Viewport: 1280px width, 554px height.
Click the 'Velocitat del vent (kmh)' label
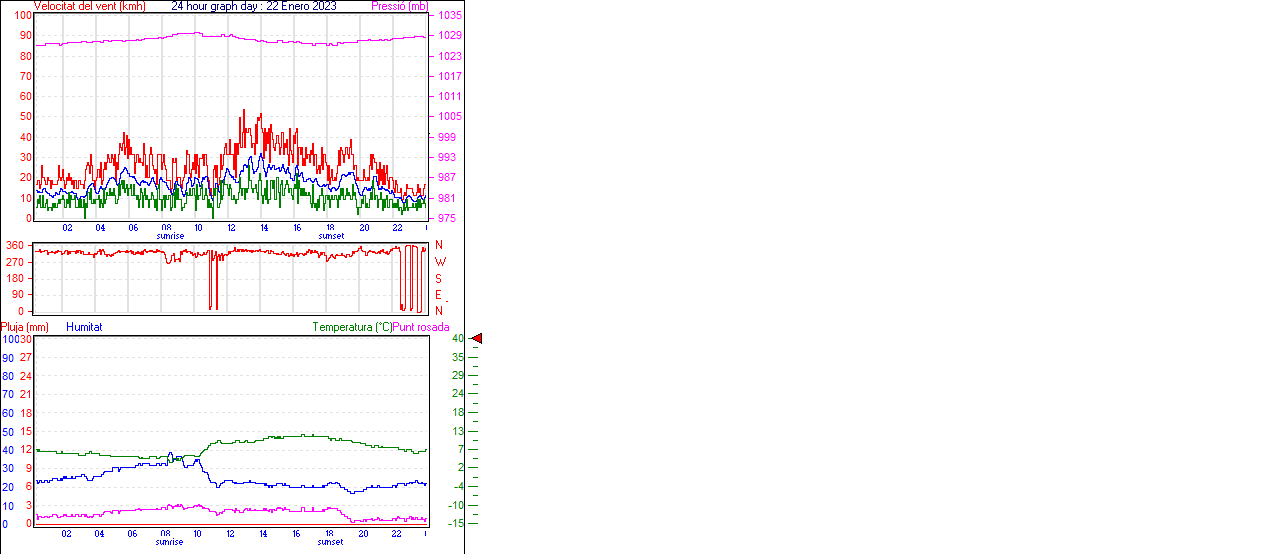click(90, 6)
